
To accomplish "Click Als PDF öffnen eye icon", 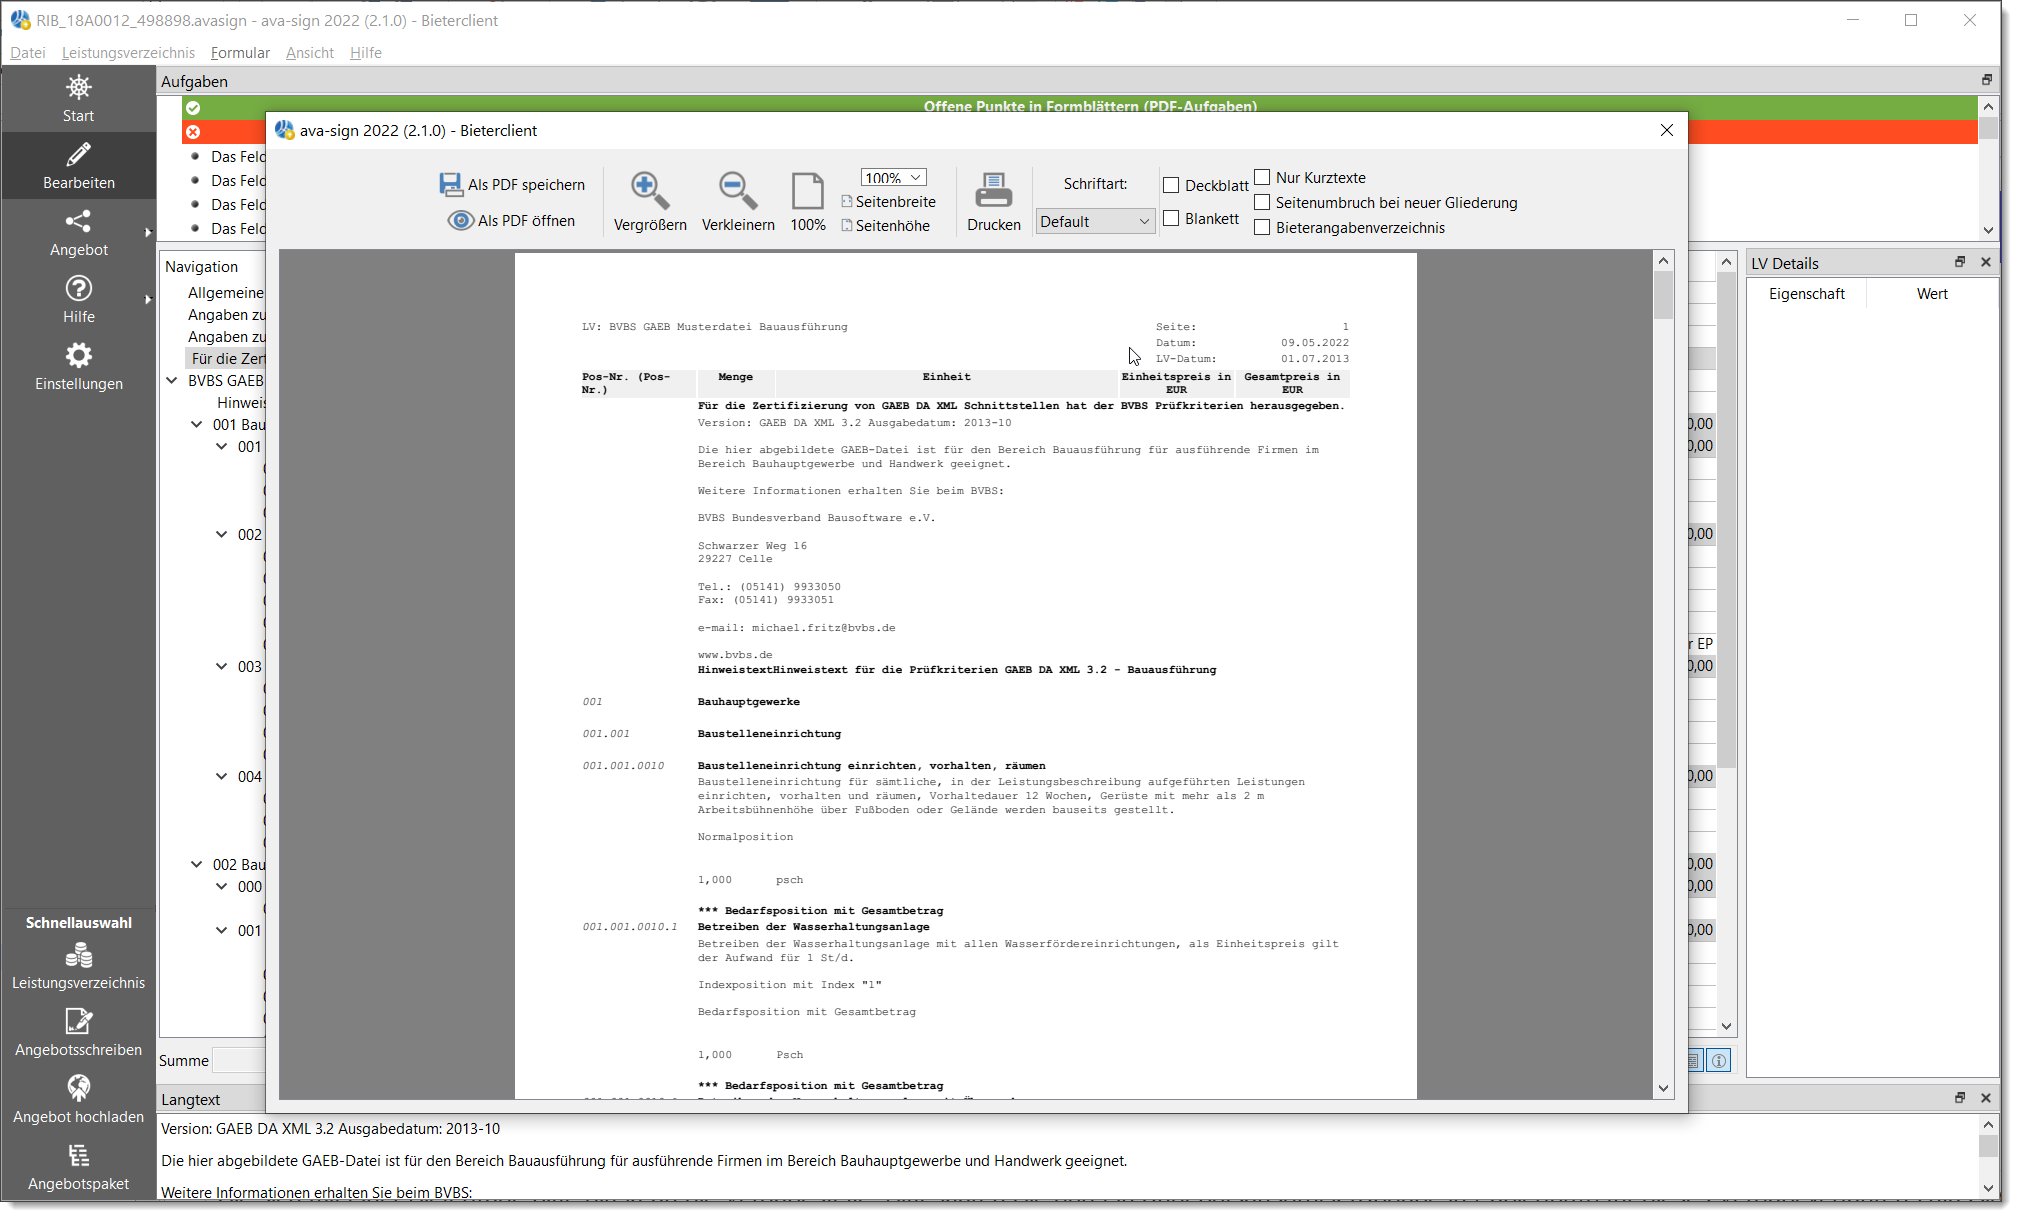I will [460, 221].
